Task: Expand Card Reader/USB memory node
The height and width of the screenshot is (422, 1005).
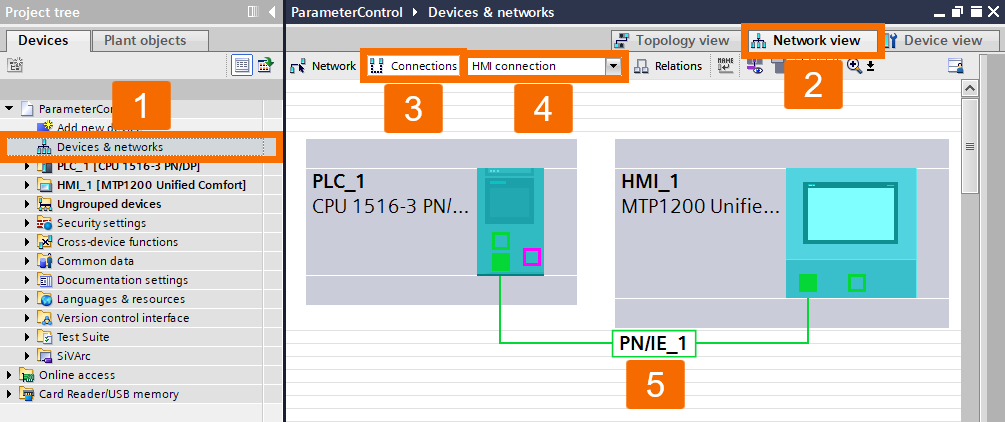Action: tap(9, 394)
